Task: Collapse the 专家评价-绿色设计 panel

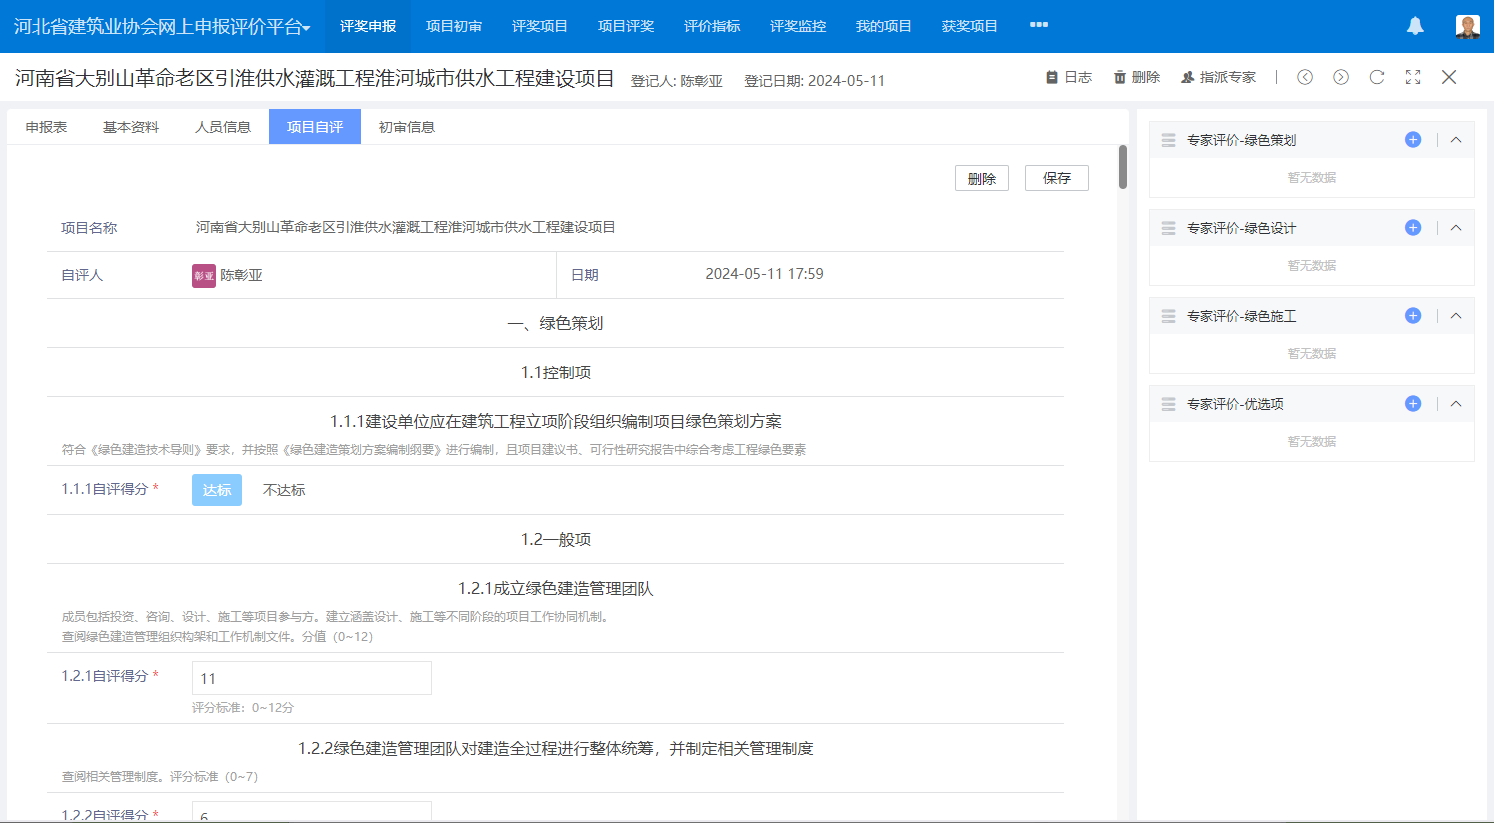Action: [x=1456, y=228]
